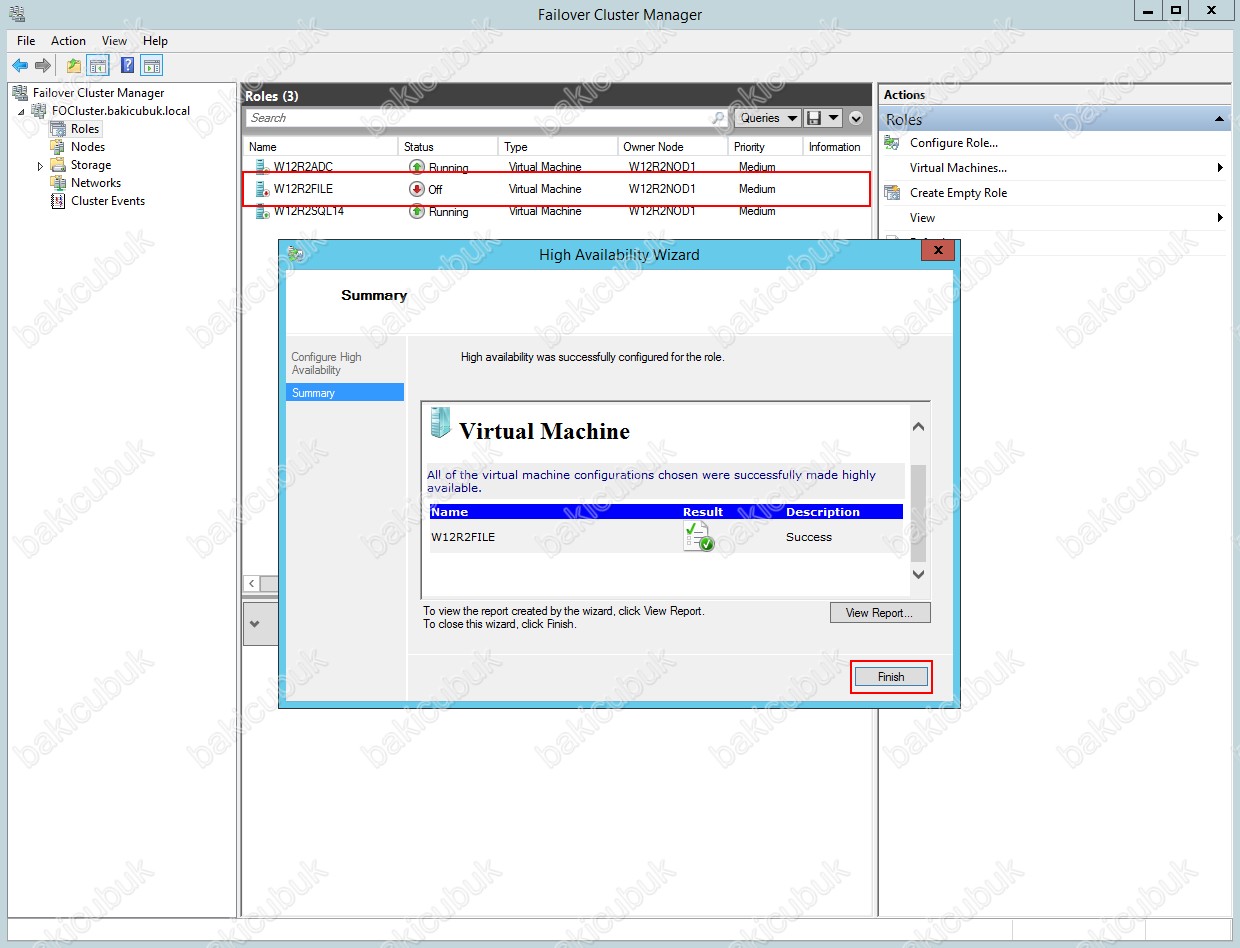Click the Configure Role icon in Actions
Image resolution: width=1240 pixels, height=948 pixels.
click(892, 143)
